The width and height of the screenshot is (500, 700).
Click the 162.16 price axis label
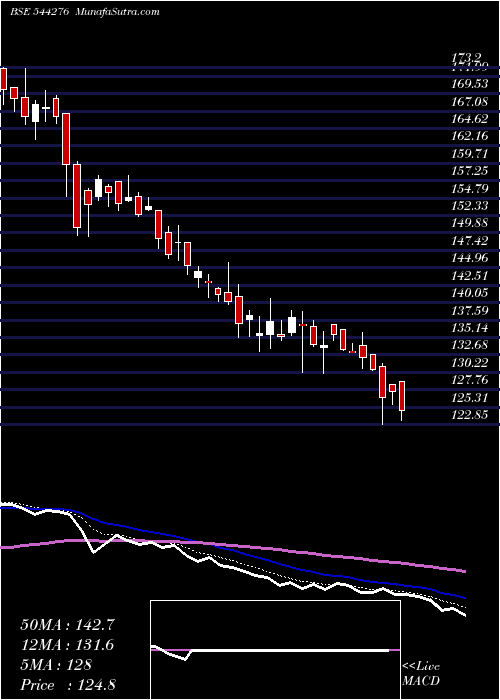[470, 137]
